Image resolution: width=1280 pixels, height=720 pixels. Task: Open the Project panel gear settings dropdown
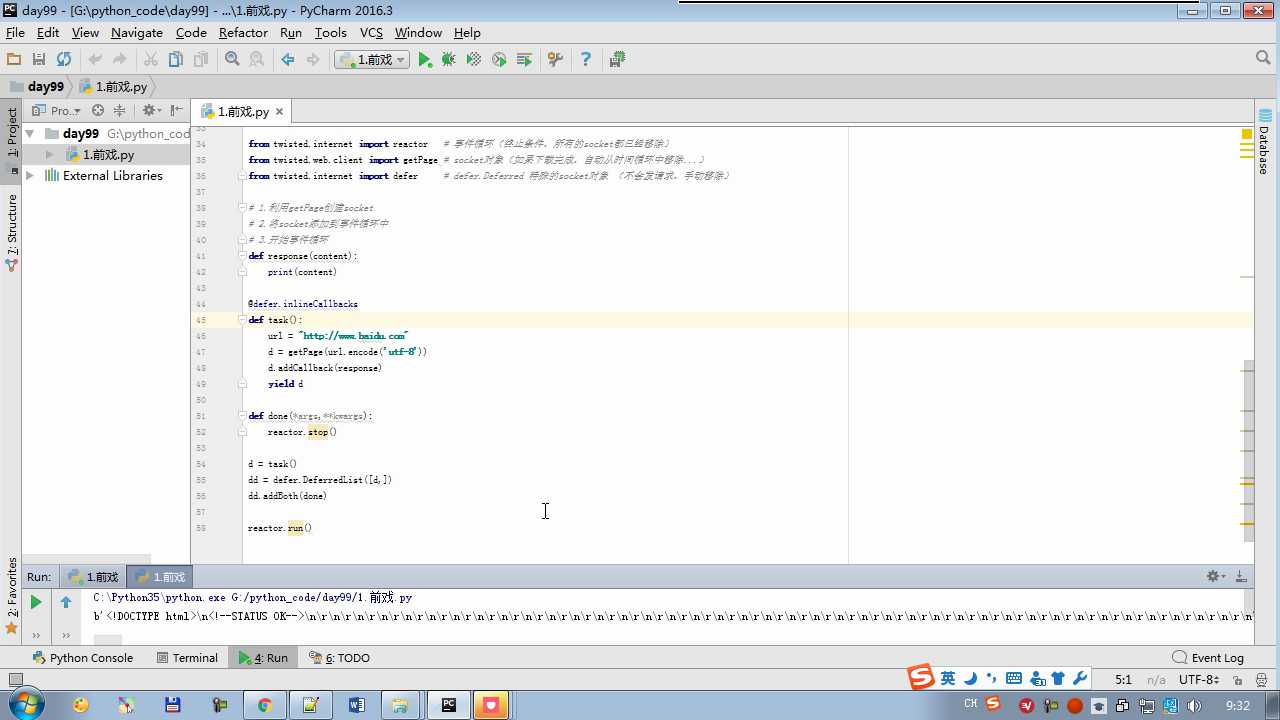(151, 111)
